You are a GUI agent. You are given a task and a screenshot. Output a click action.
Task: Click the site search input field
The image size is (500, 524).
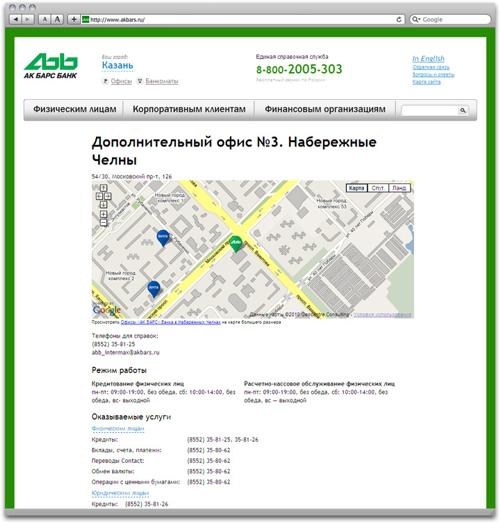[x=430, y=110]
